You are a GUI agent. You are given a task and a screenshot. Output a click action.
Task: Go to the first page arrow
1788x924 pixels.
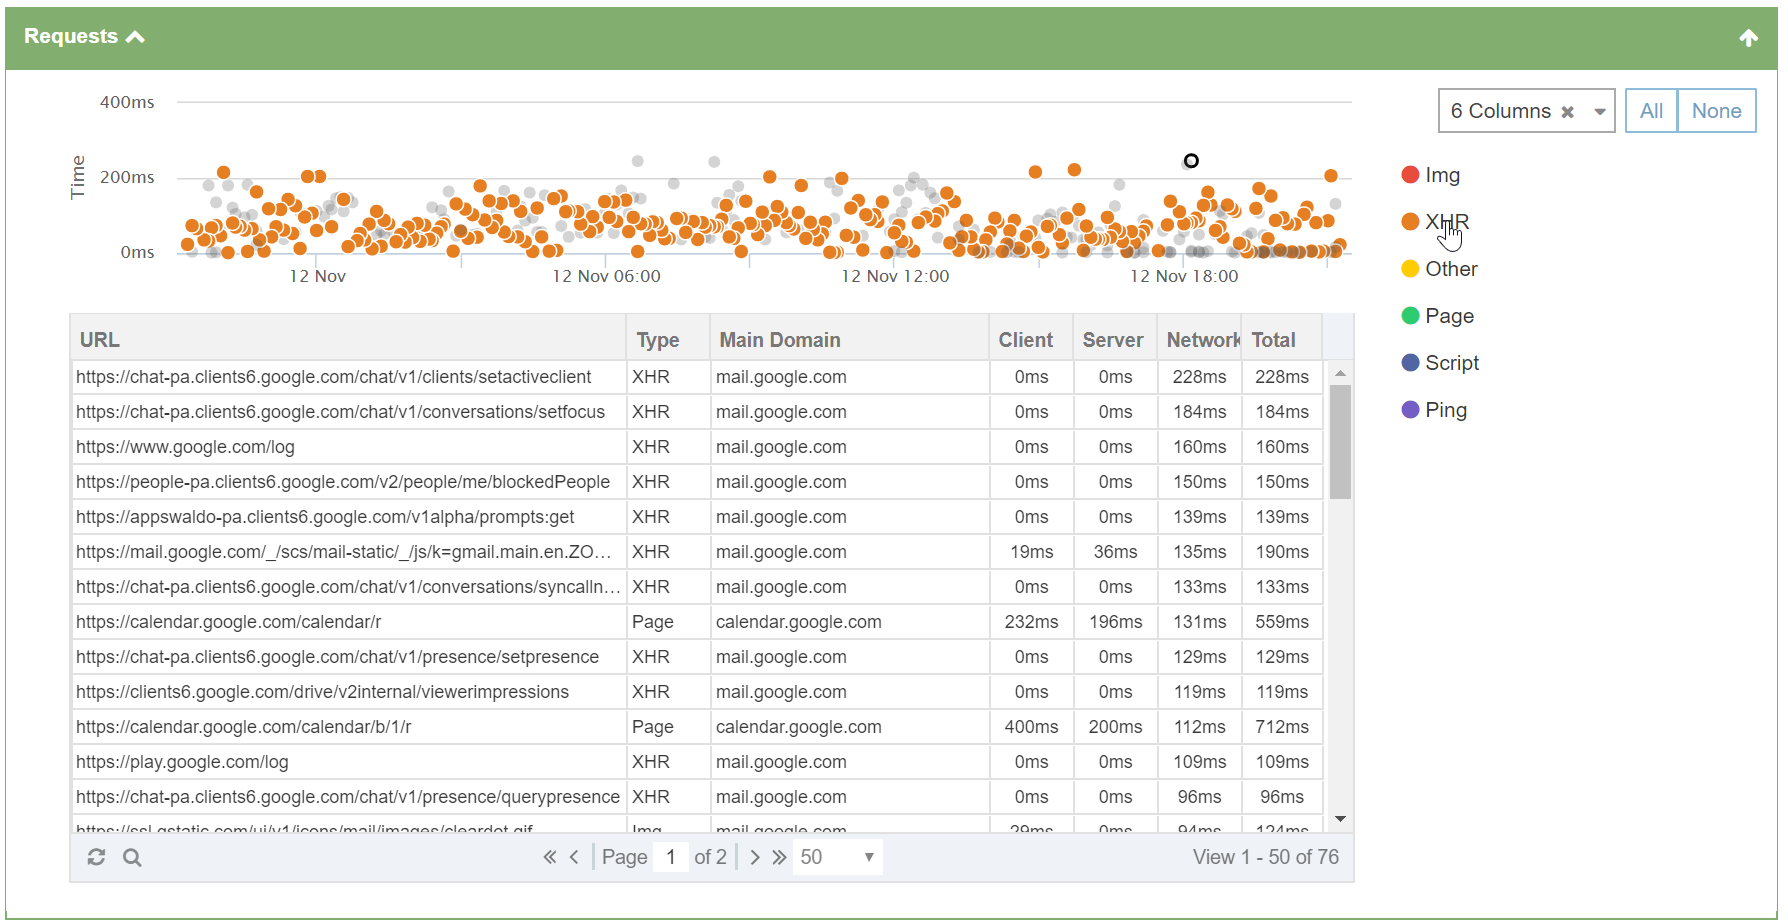[x=550, y=857]
